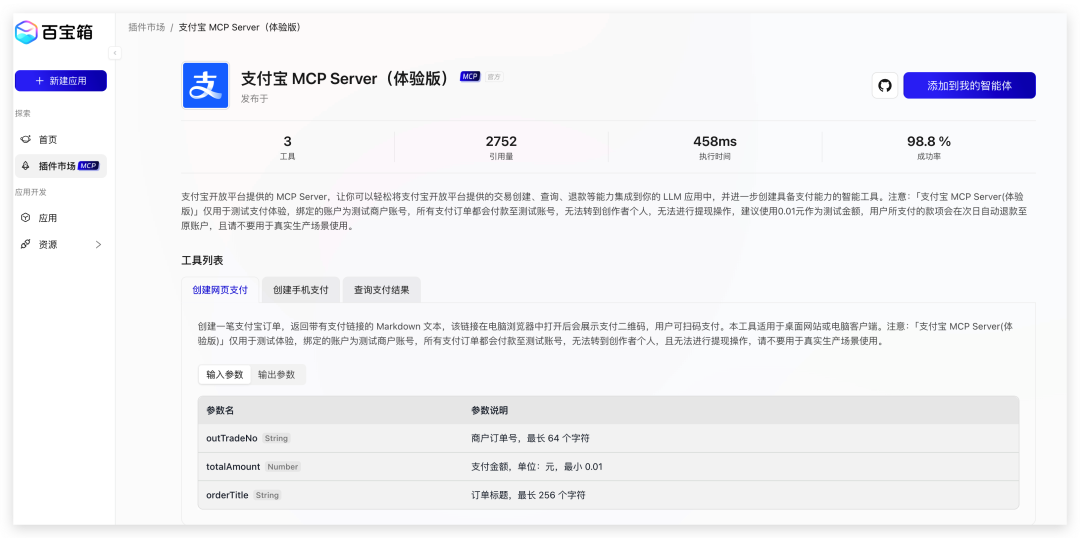1080x538 pixels.
Task: Click the 参数说明 column header
Action: pos(490,411)
